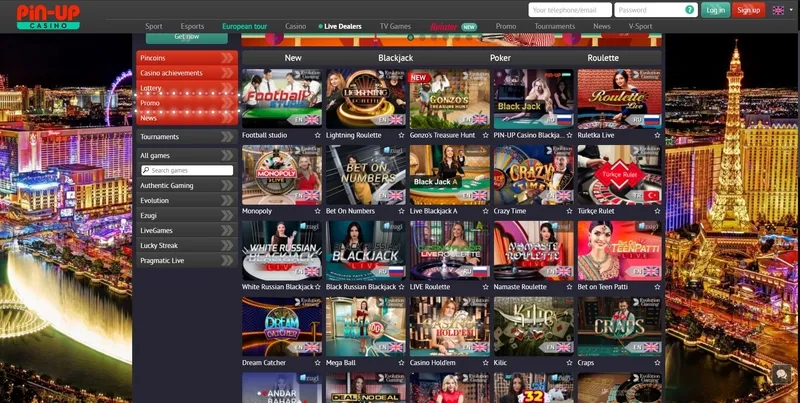Open language selector UK flag
This screenshot has width=800, height=403.
tap(778, 10)
